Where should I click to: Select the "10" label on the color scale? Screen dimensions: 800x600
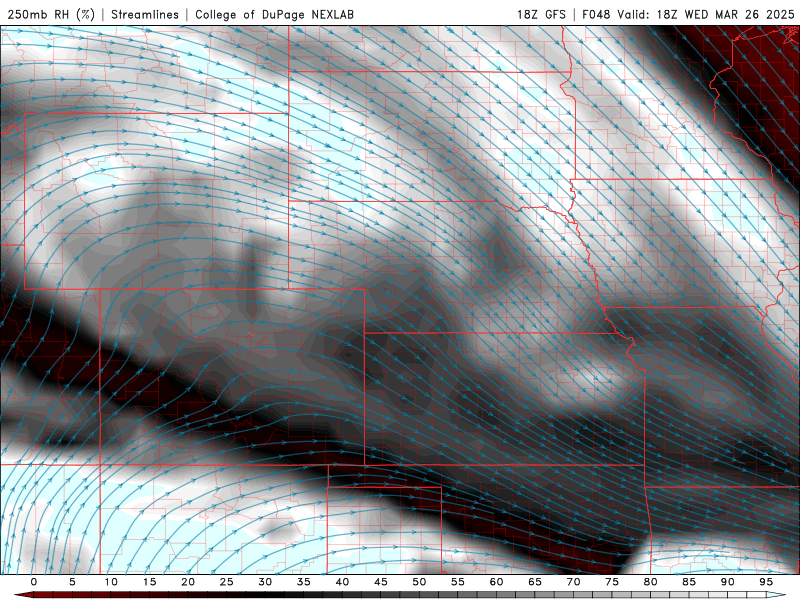coord(111,582)
